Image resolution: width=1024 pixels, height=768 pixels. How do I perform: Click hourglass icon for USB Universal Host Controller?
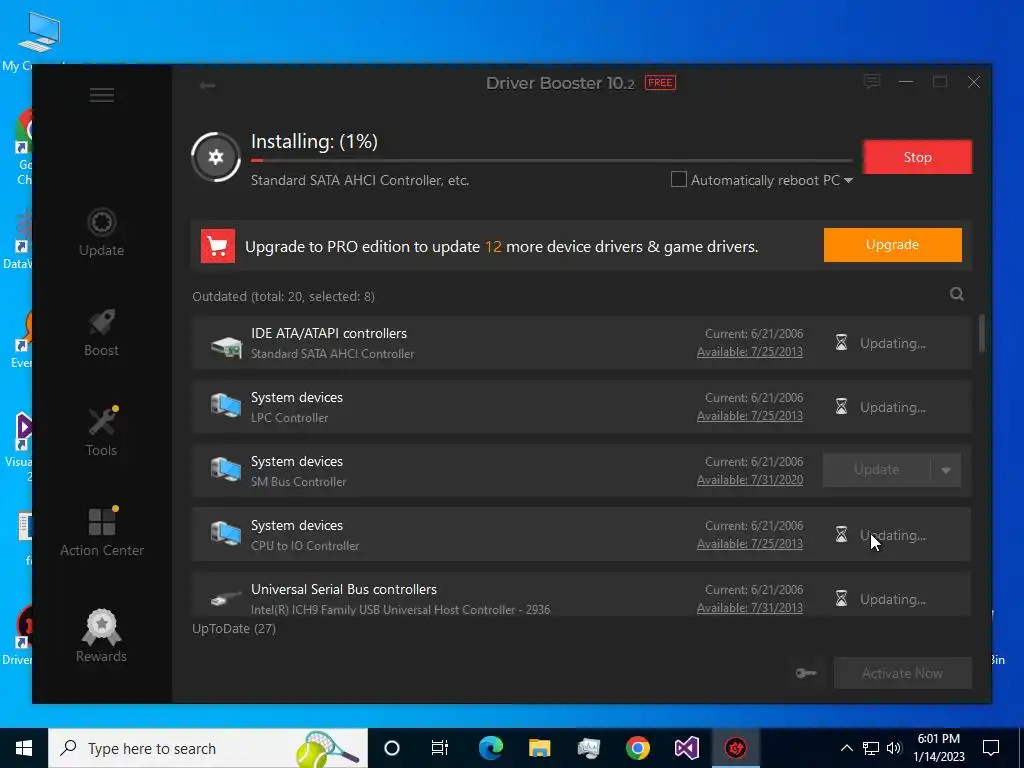point(842,598)
